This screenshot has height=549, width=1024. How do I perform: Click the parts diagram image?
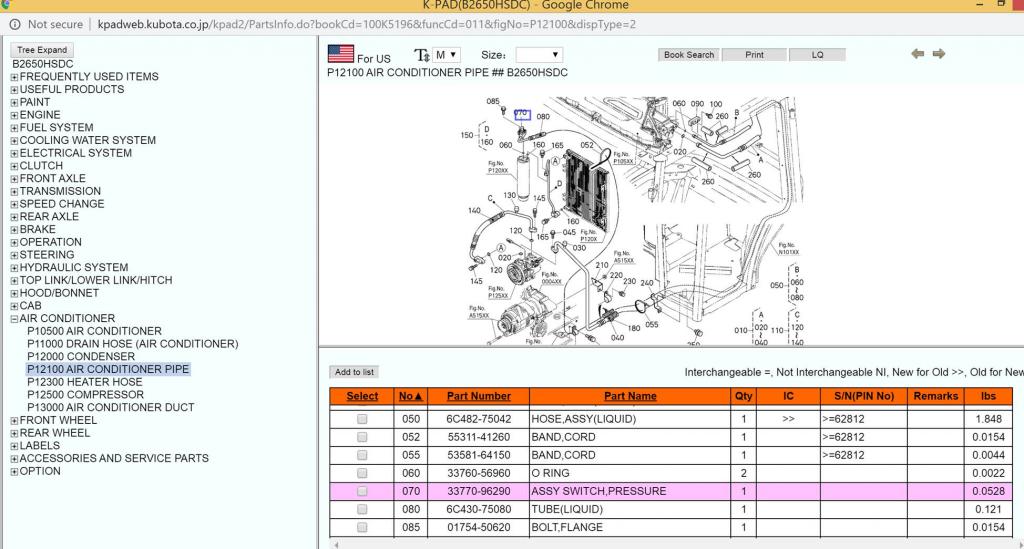pos(630,220)
